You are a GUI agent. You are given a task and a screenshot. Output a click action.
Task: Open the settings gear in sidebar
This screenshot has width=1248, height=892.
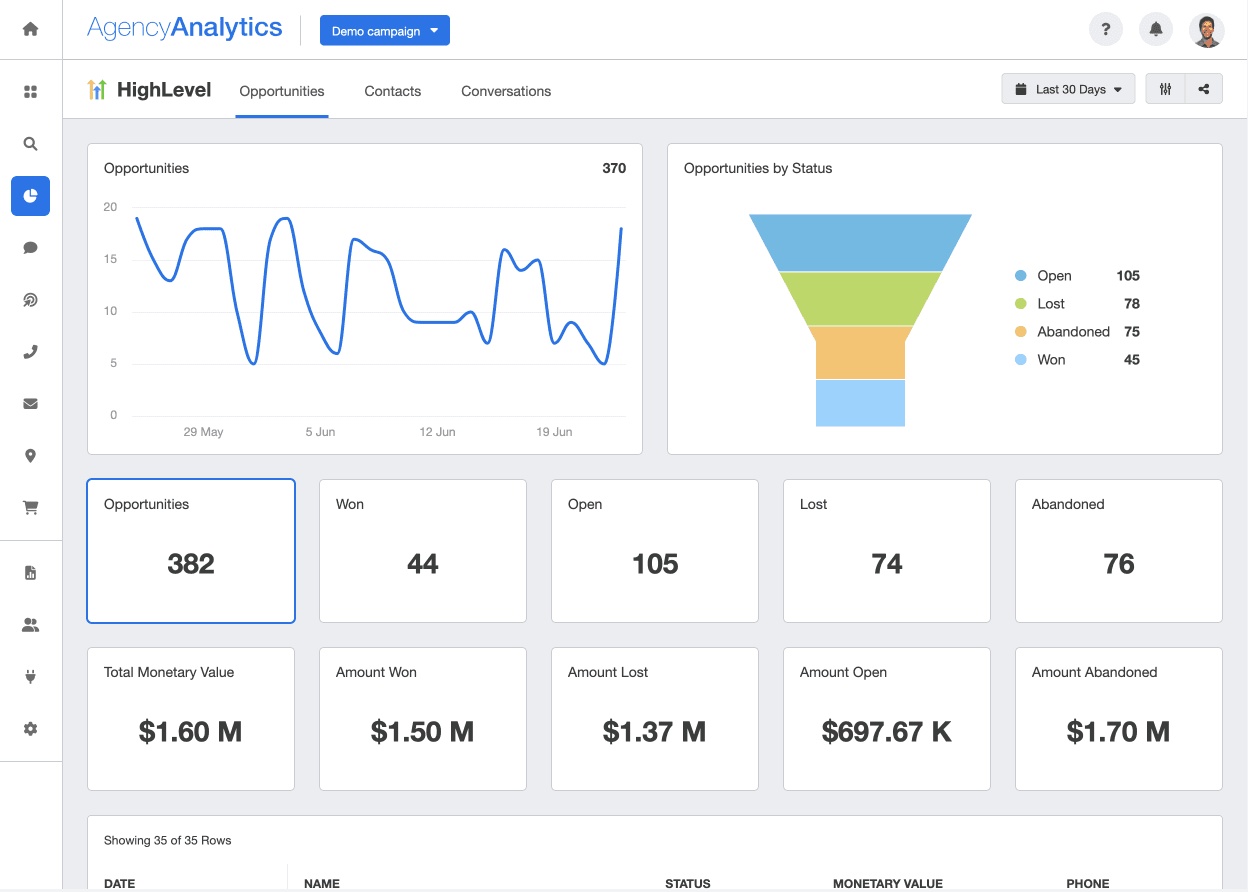30,729
